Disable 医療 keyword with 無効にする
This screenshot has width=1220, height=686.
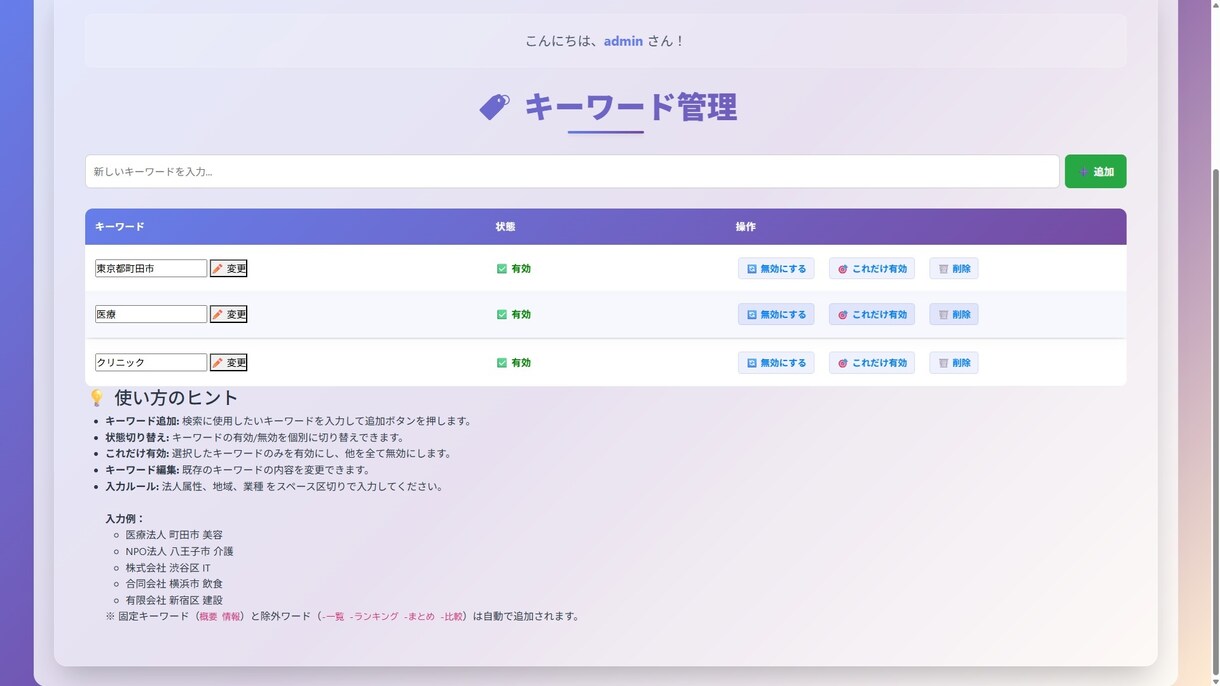tap(776, 314)
